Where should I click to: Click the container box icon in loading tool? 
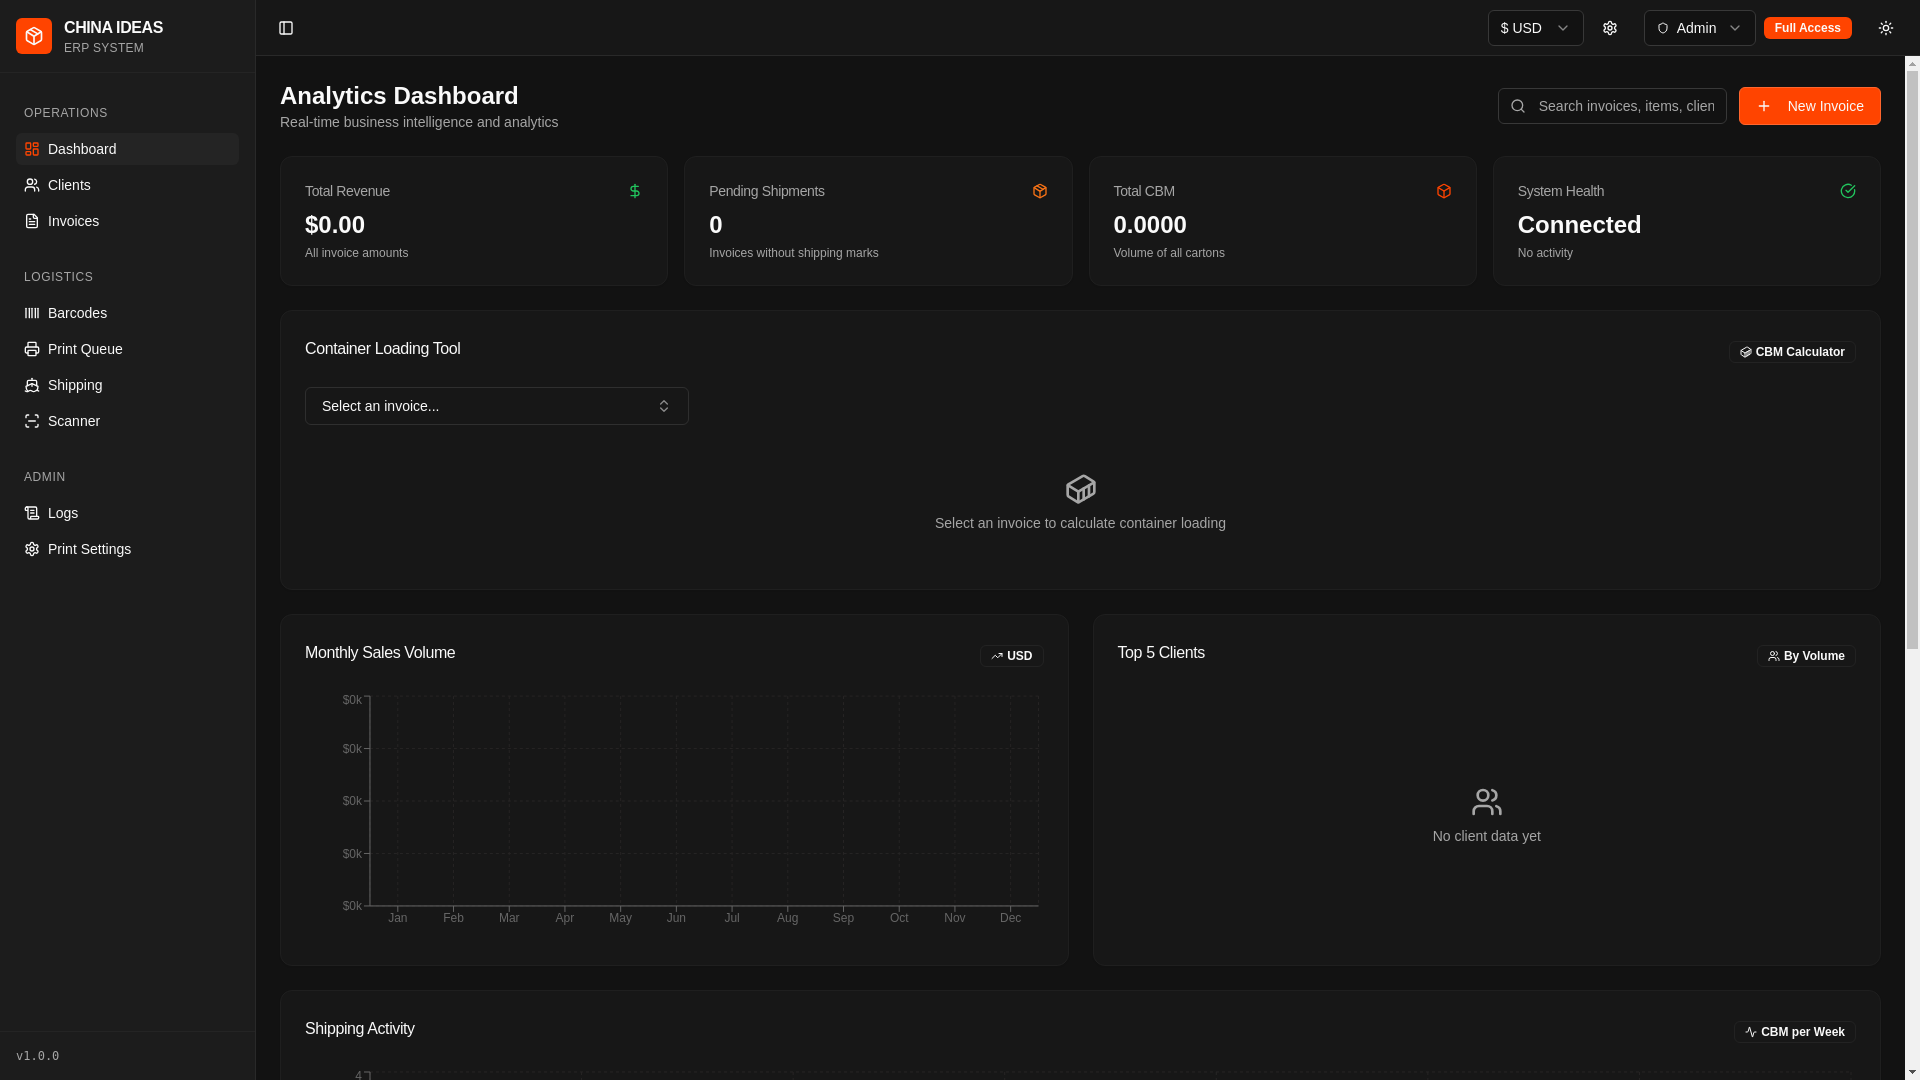pos(1081,489)
